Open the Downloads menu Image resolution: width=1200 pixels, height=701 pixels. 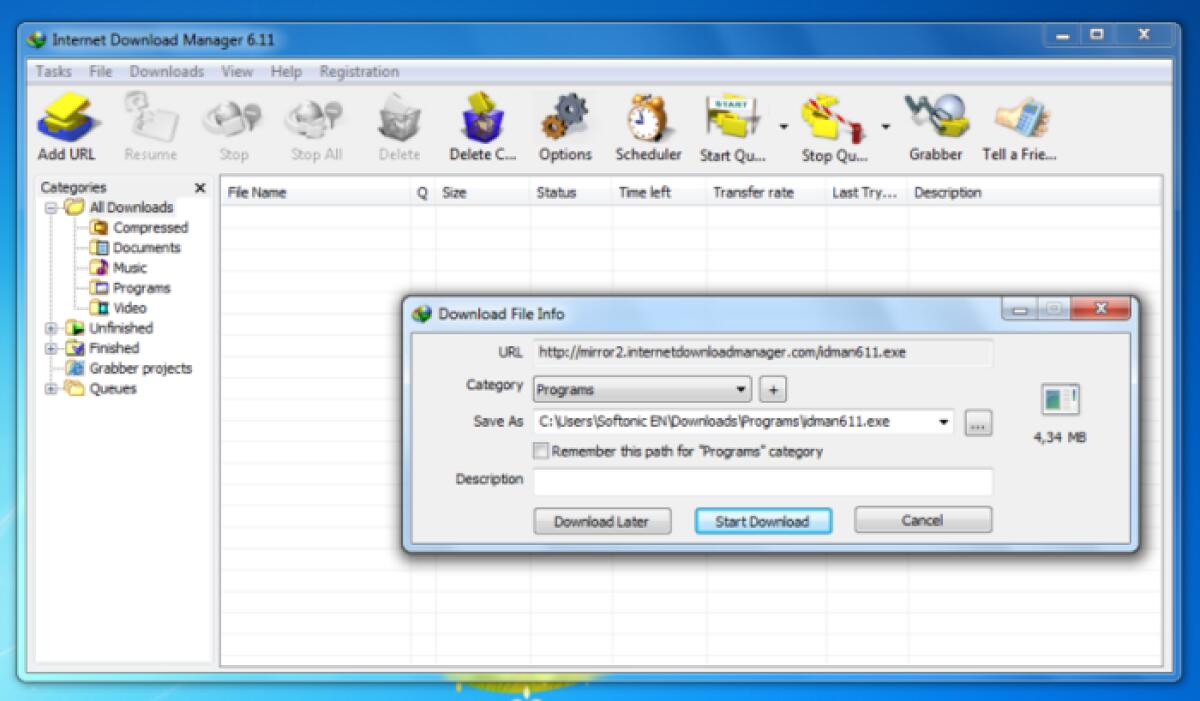(166, 71)
